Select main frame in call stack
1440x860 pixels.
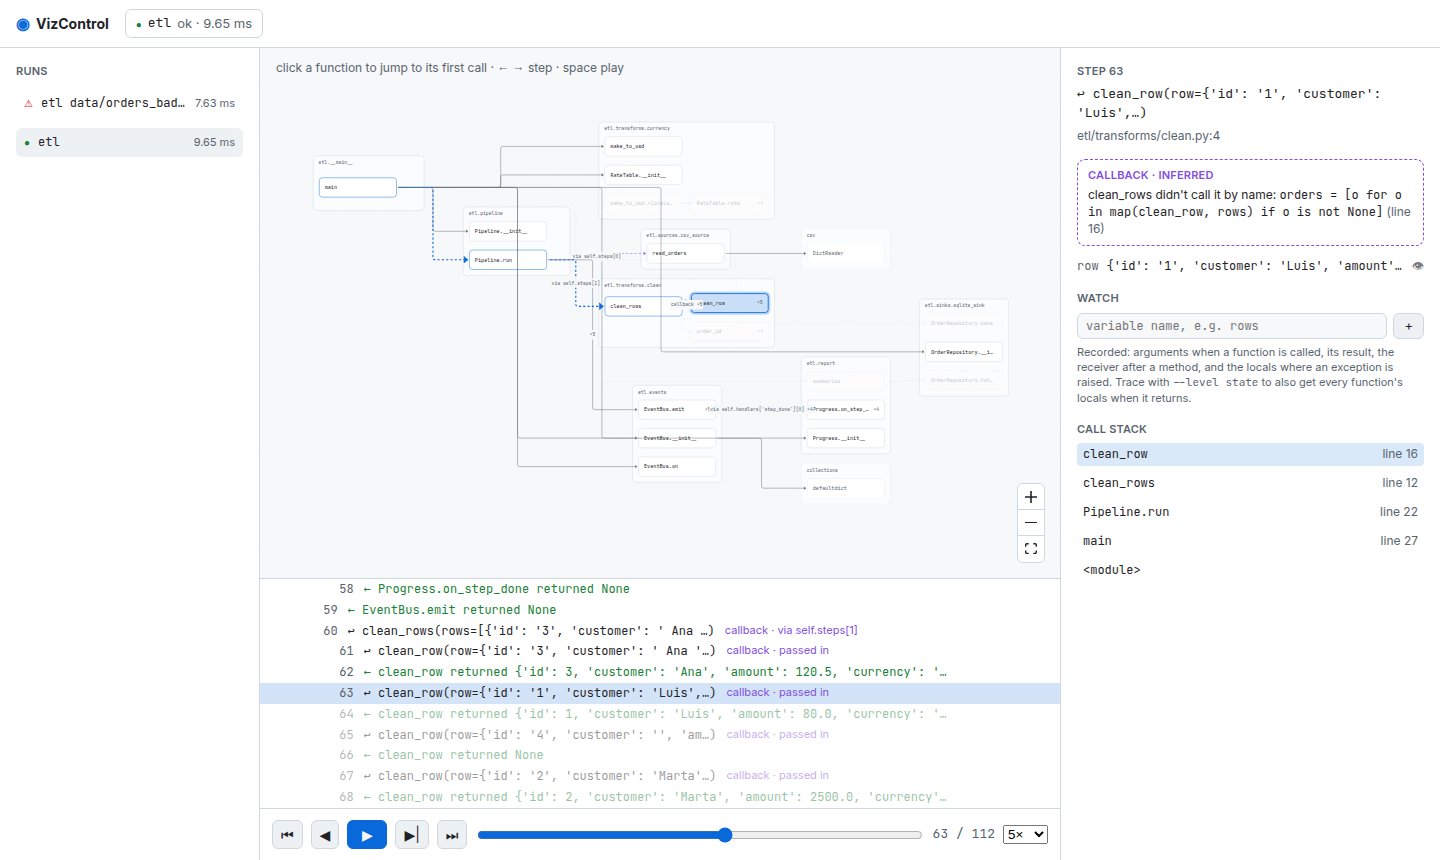pos(1250,541)
